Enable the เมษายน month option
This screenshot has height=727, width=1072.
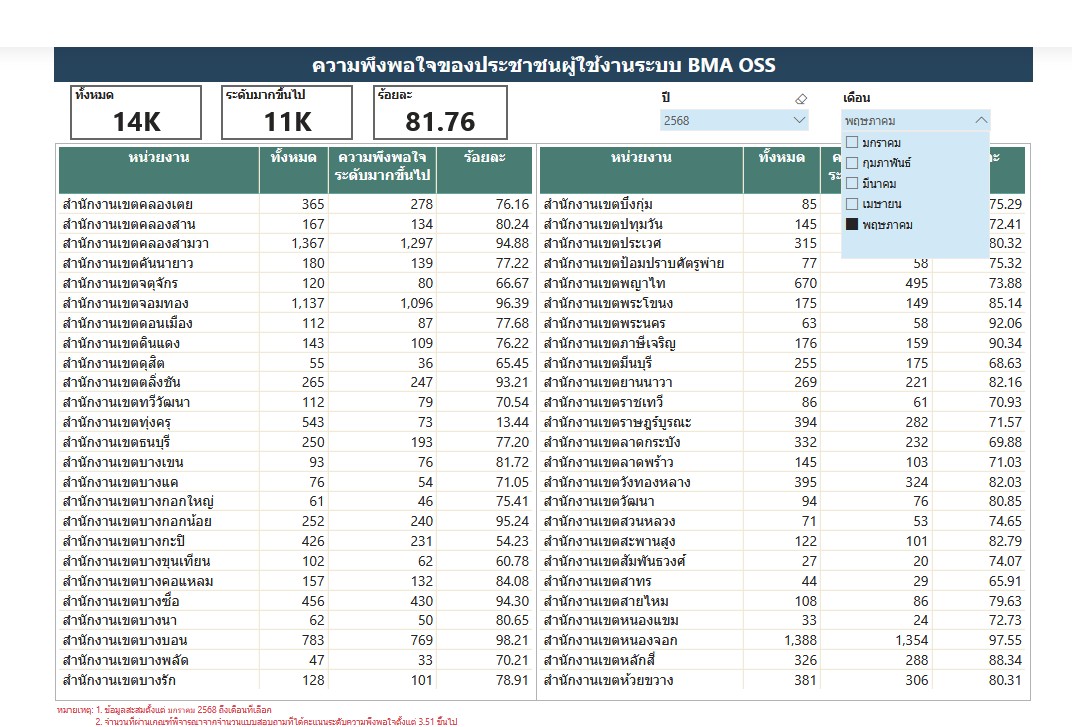pyautogui.click(x=852, y=204)
